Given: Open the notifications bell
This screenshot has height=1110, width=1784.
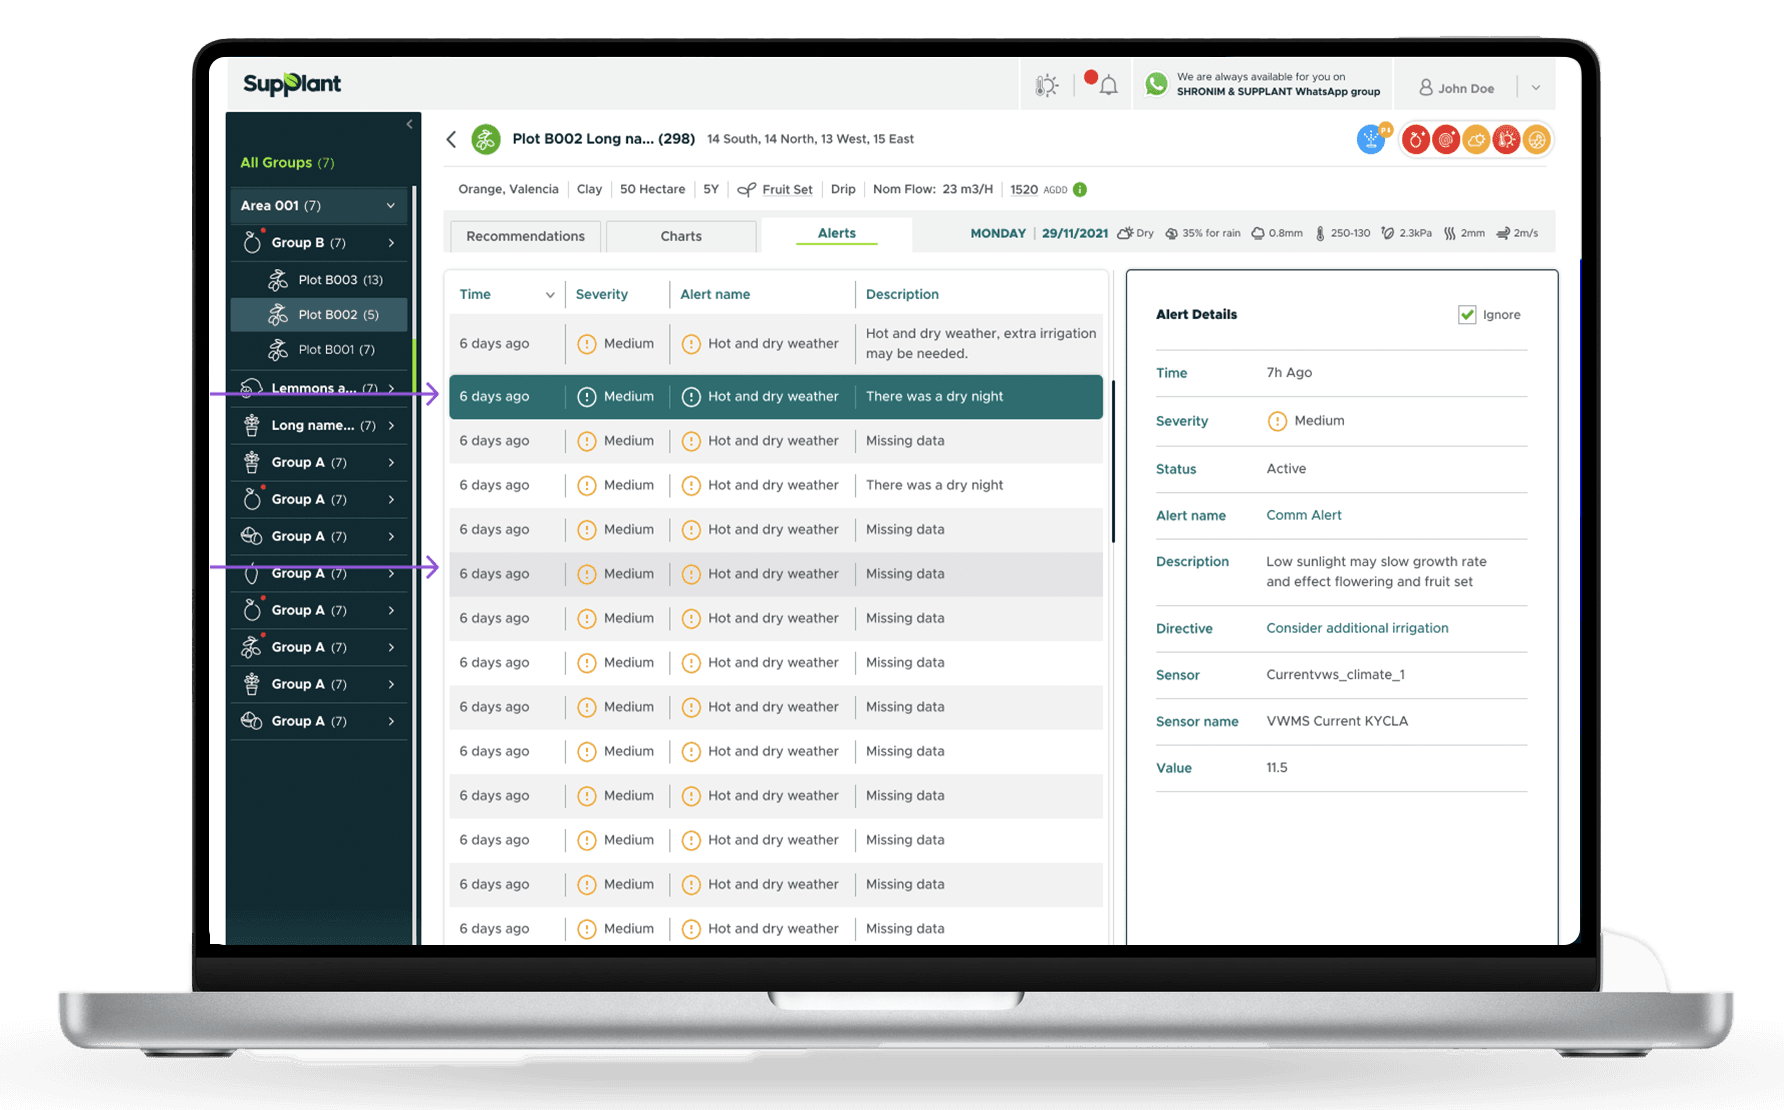Looking at the screenshot, I should pyautogui.click(x=1108, y=86).
